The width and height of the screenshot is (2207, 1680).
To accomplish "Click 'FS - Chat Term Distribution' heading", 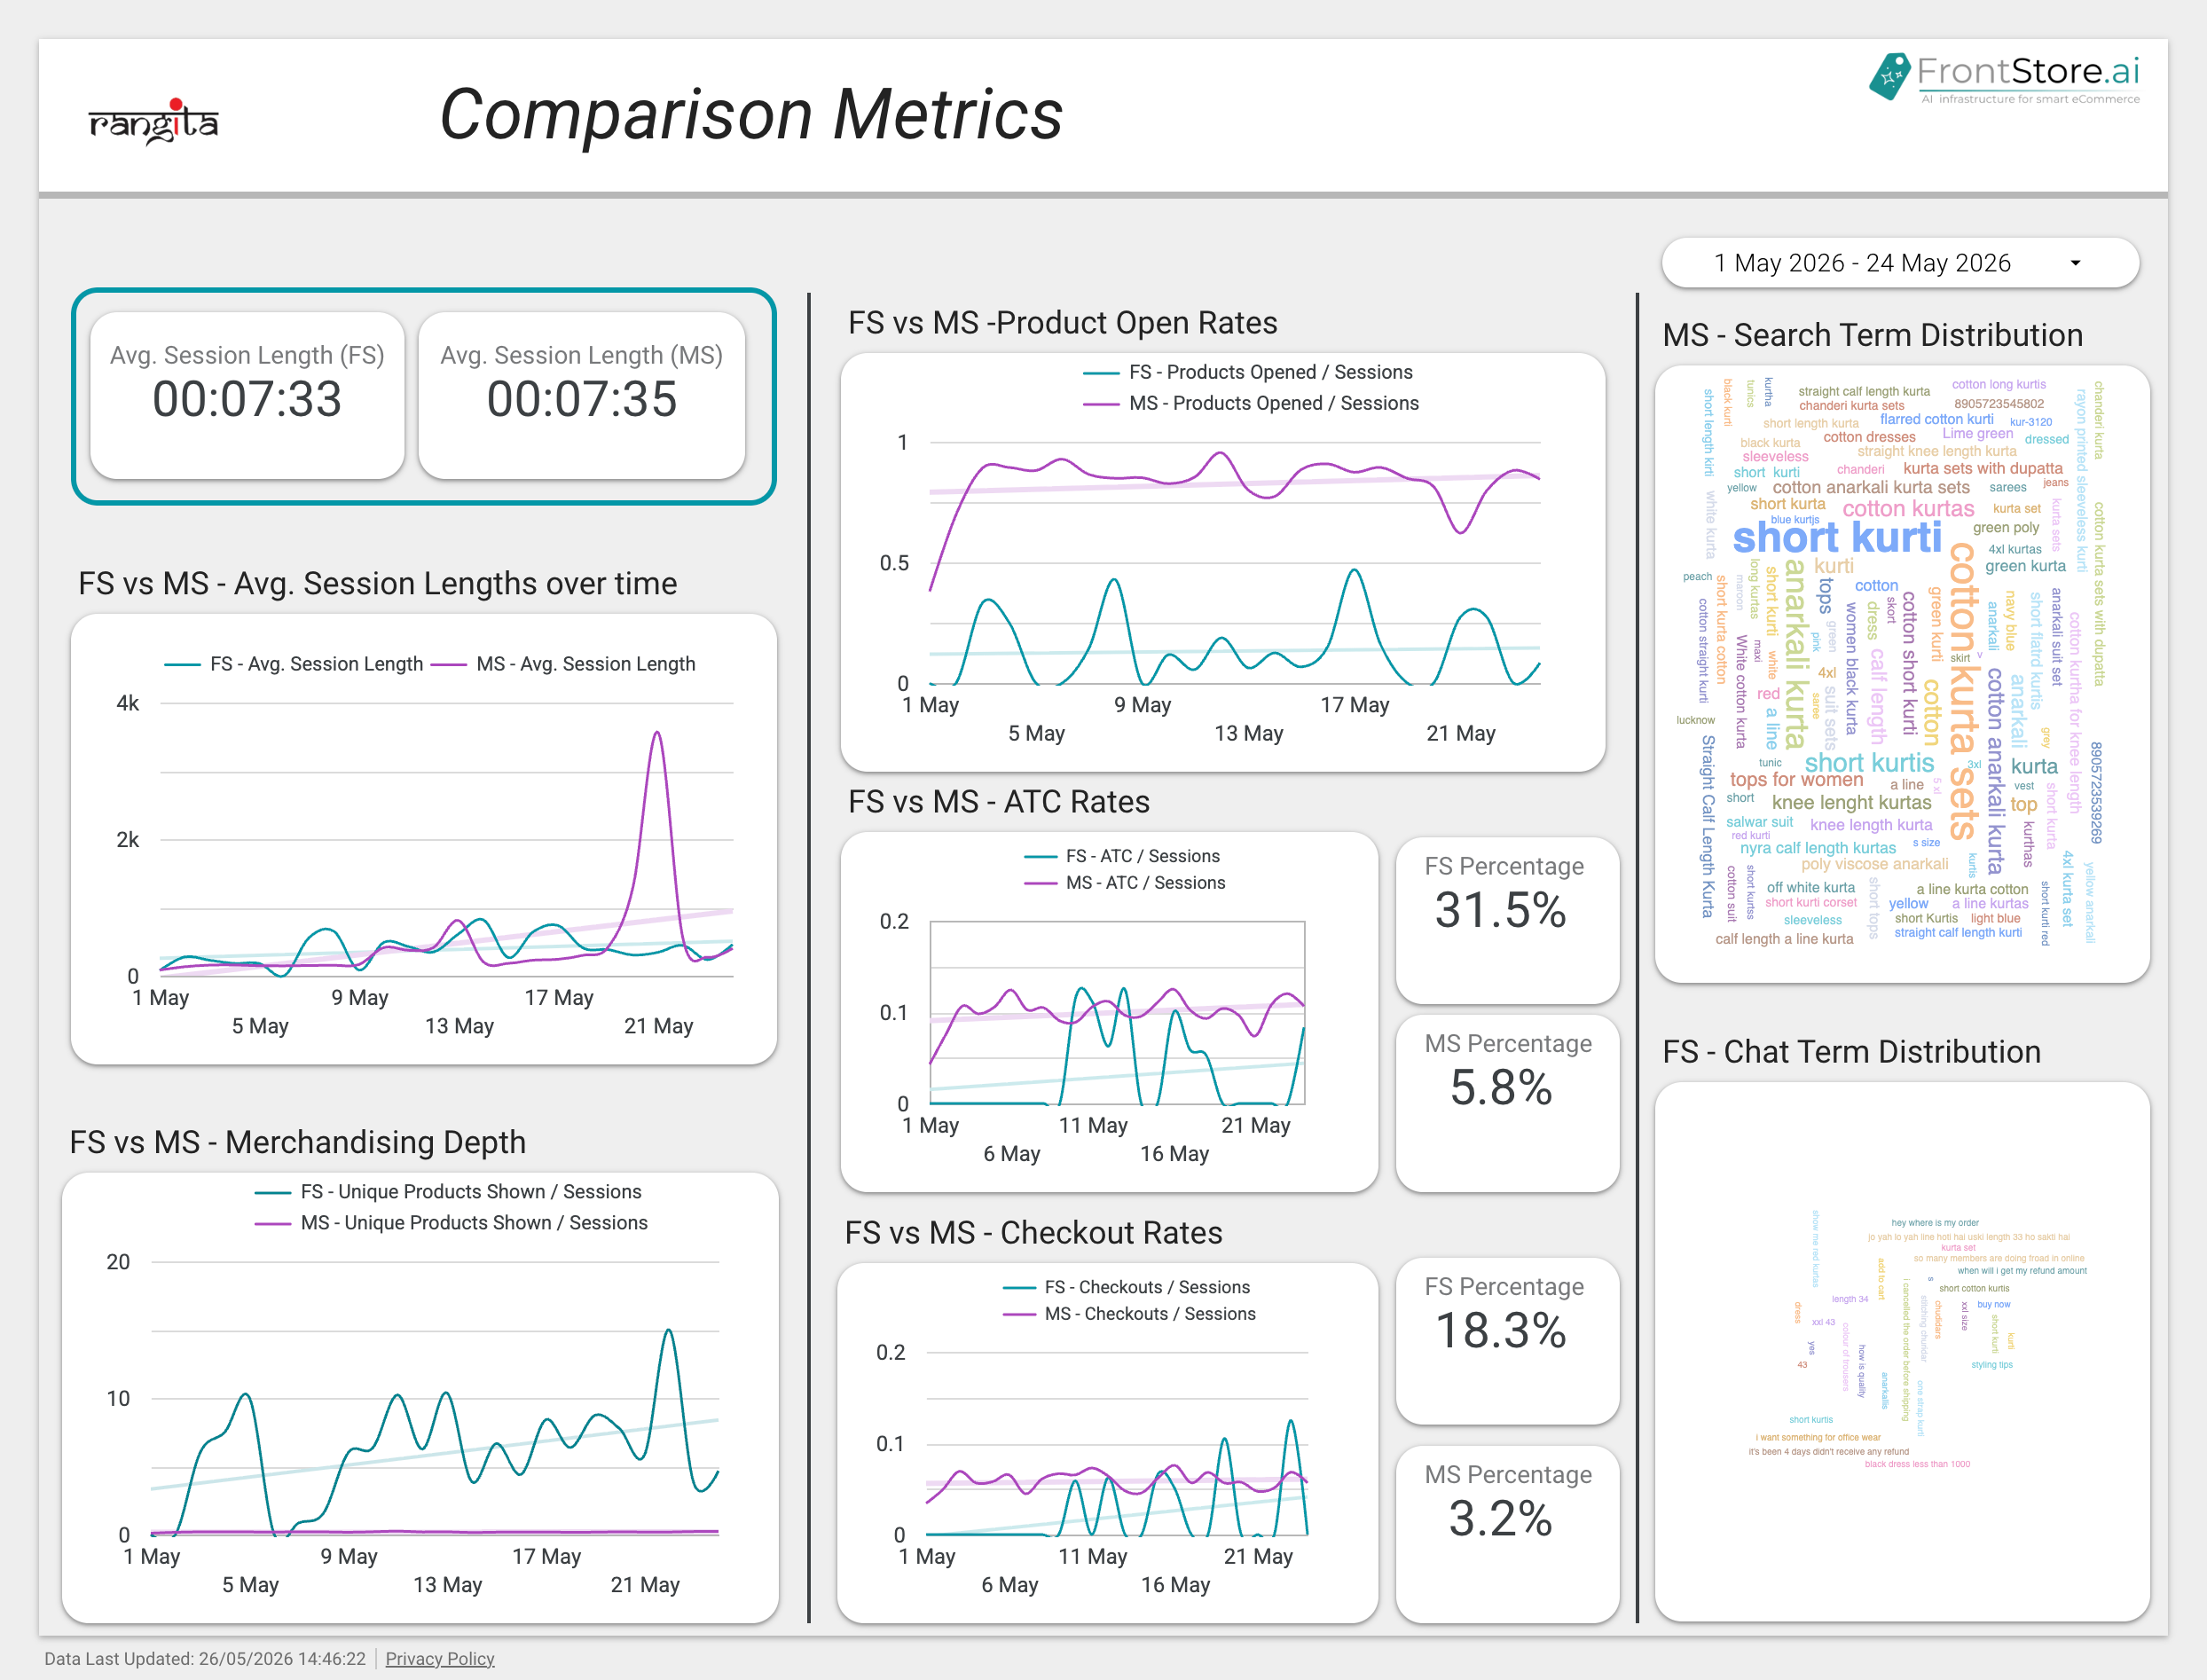I will click(1851, 1052).
